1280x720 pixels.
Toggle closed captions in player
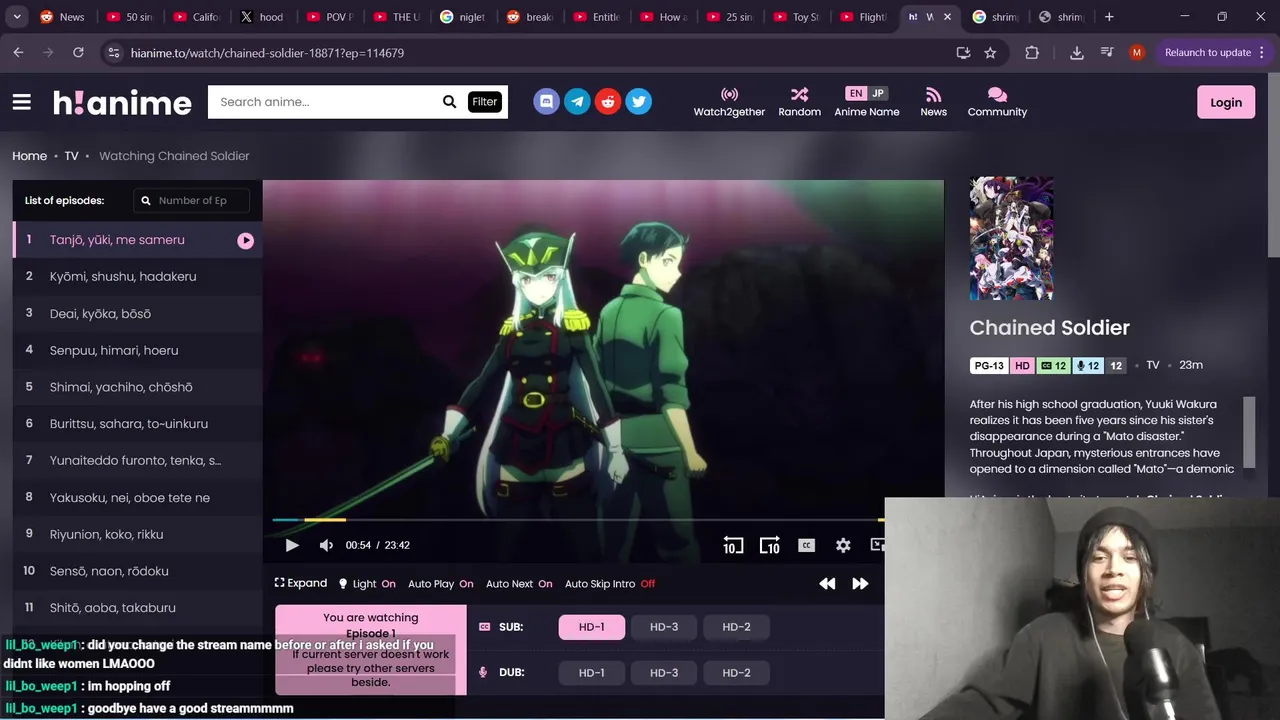[x=806, y=545]
